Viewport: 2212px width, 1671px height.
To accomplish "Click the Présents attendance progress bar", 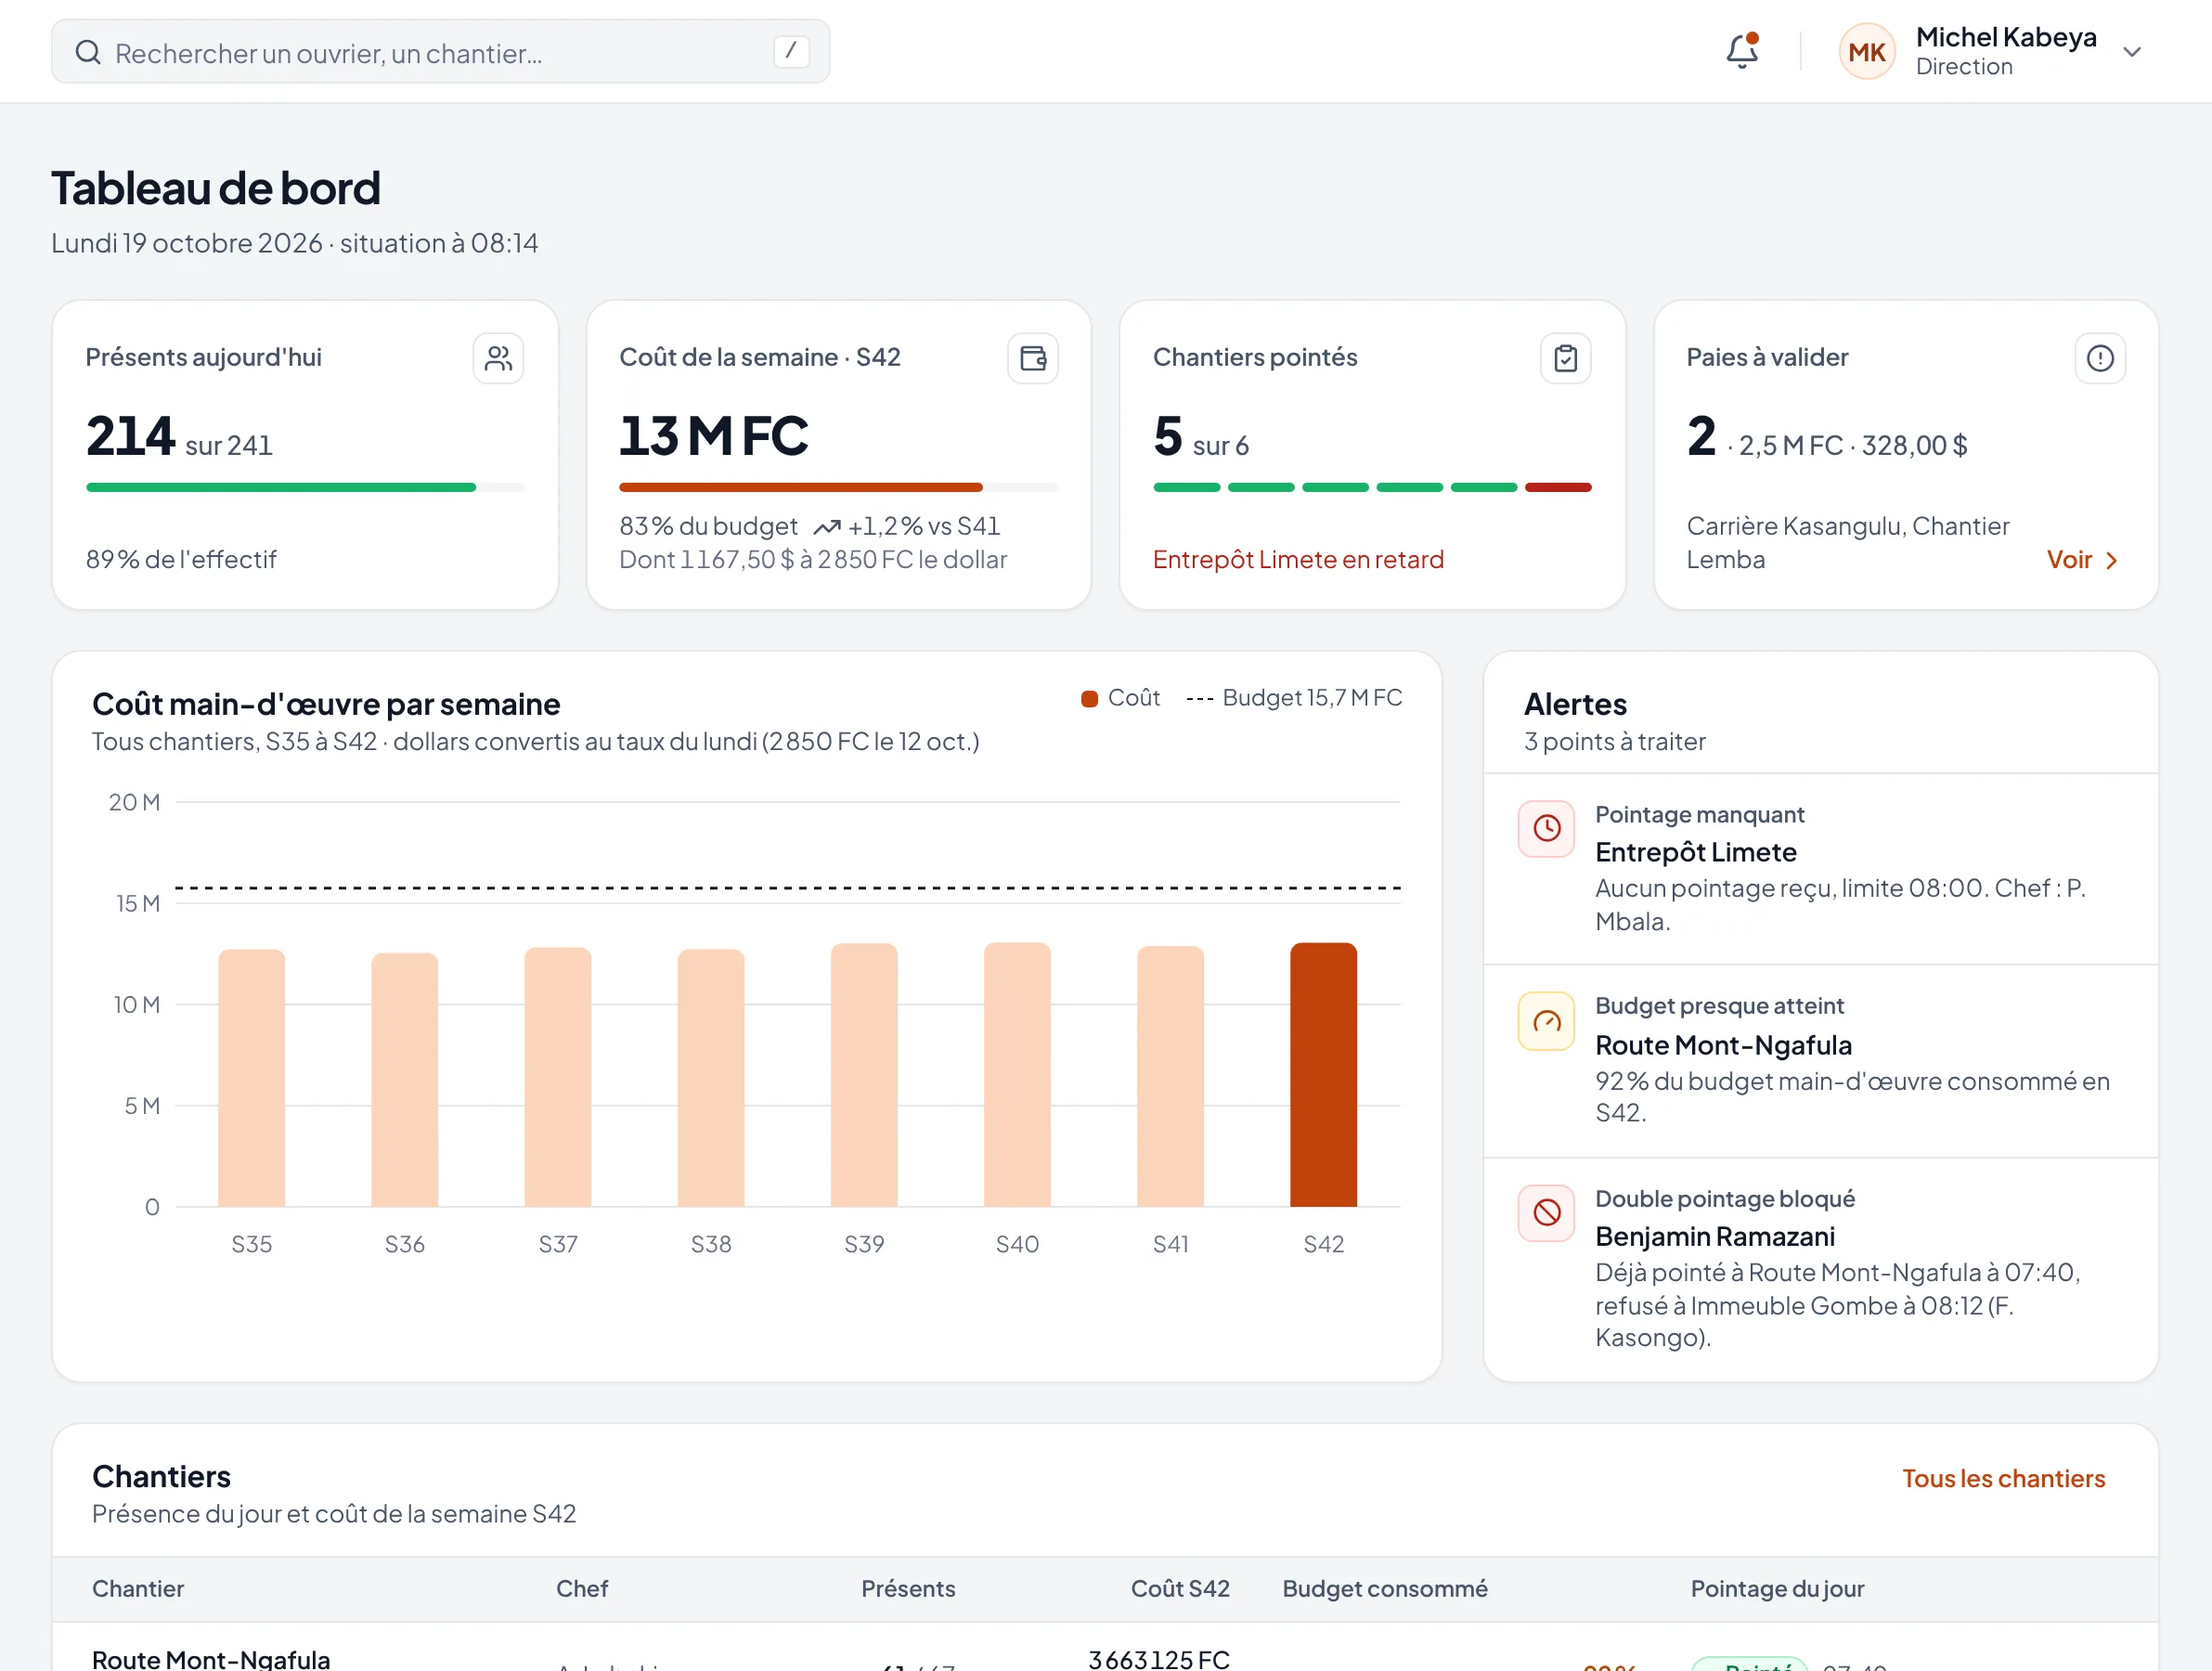I will (x=305, y=488).
